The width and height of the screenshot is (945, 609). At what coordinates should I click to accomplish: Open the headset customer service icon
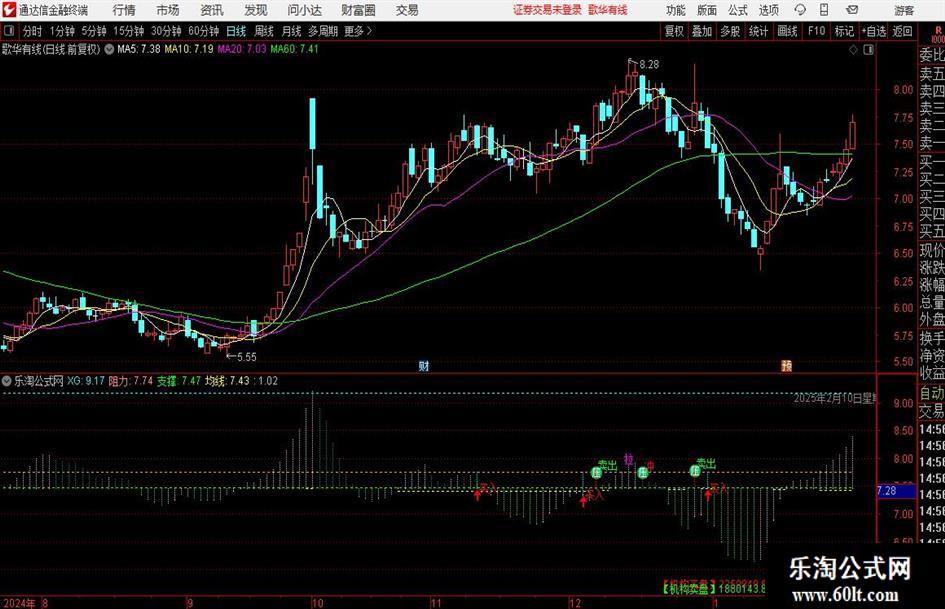[800, 10]
